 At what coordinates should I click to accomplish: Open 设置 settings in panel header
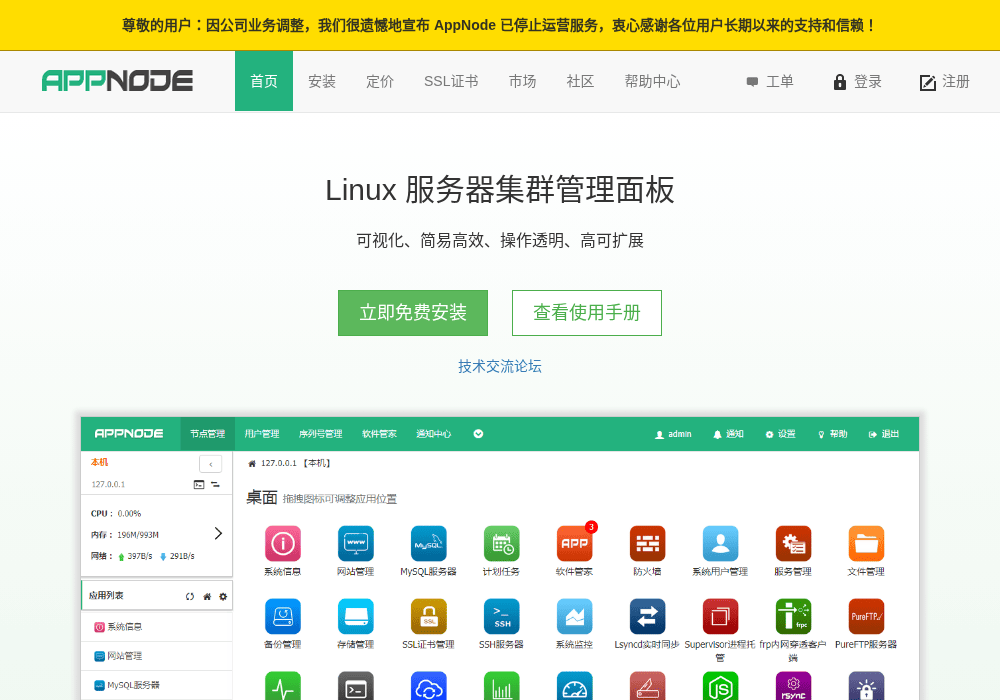[x=781, y=434]
